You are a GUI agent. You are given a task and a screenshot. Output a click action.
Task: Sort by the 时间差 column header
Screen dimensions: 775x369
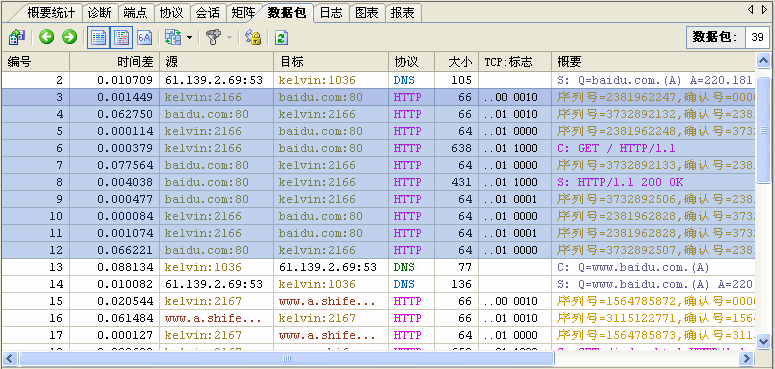pos(115,62)
